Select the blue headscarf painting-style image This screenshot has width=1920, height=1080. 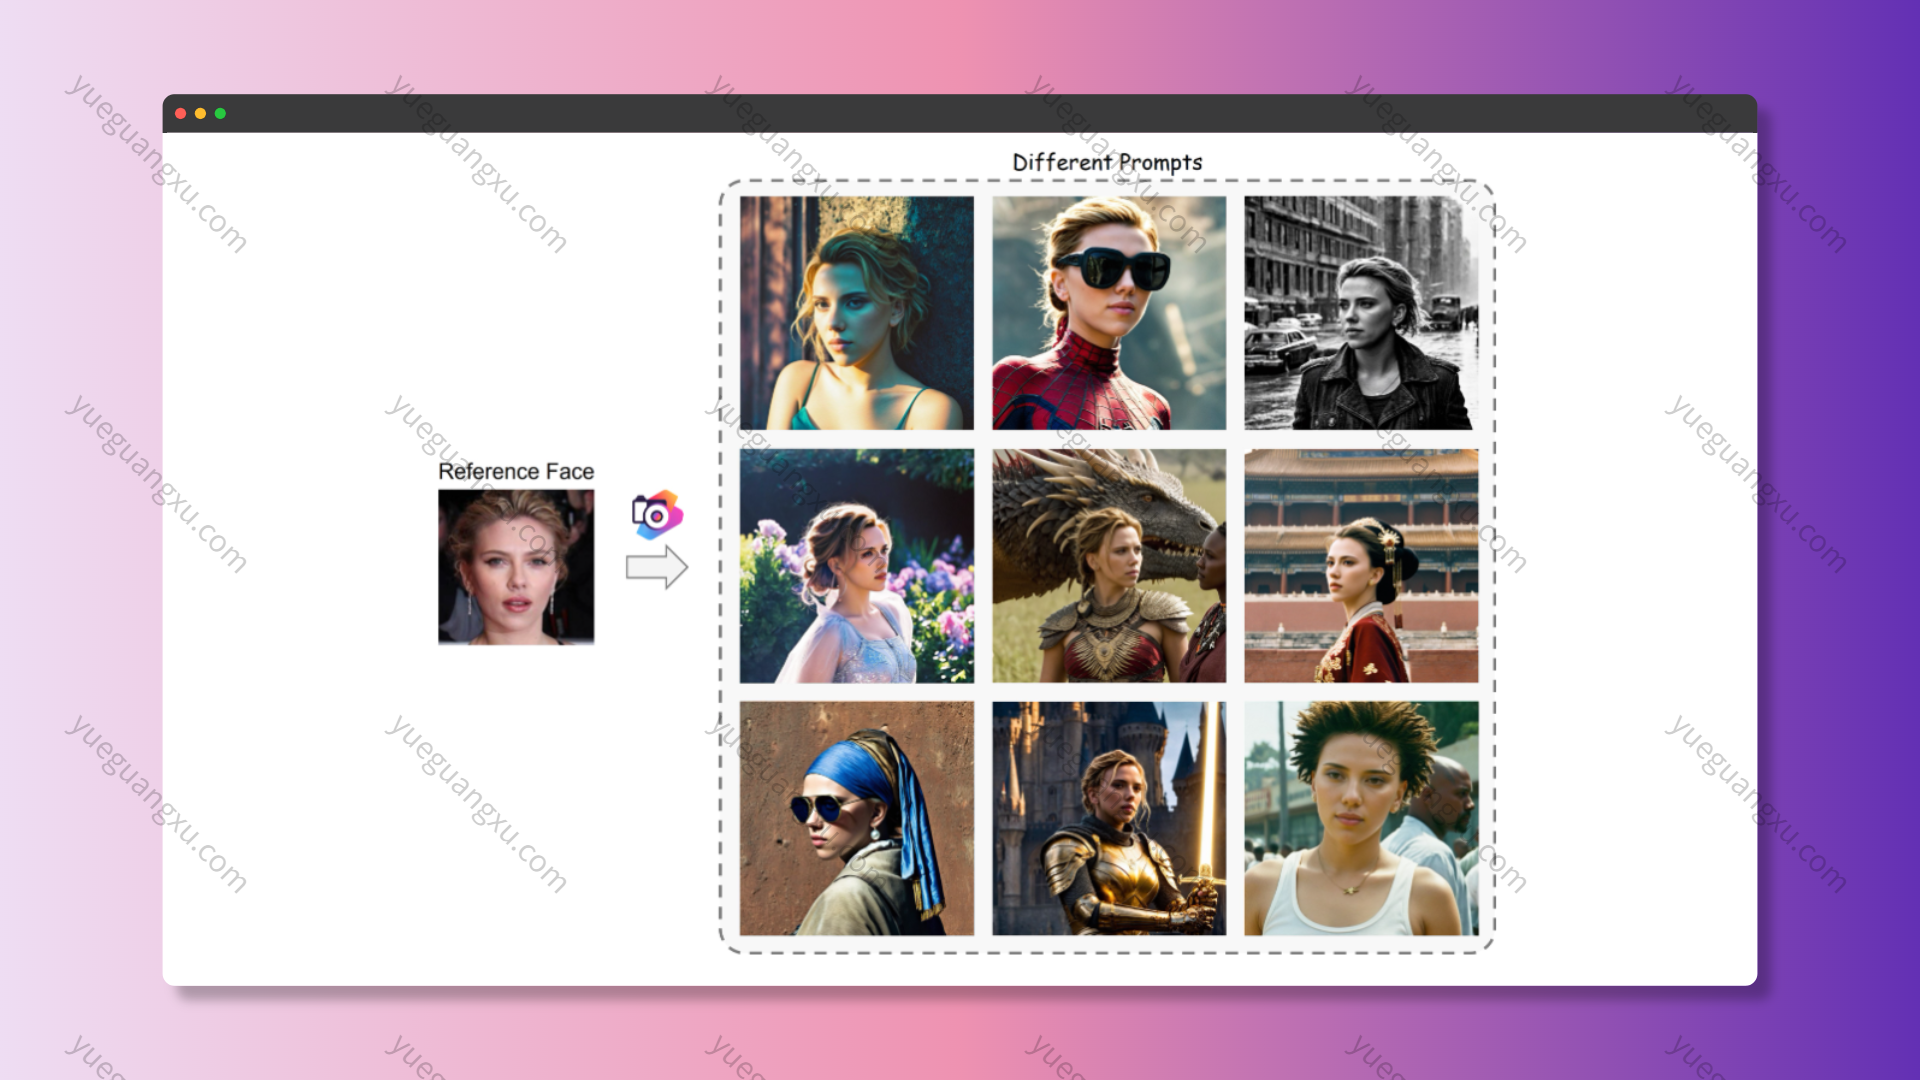[857, 818]
